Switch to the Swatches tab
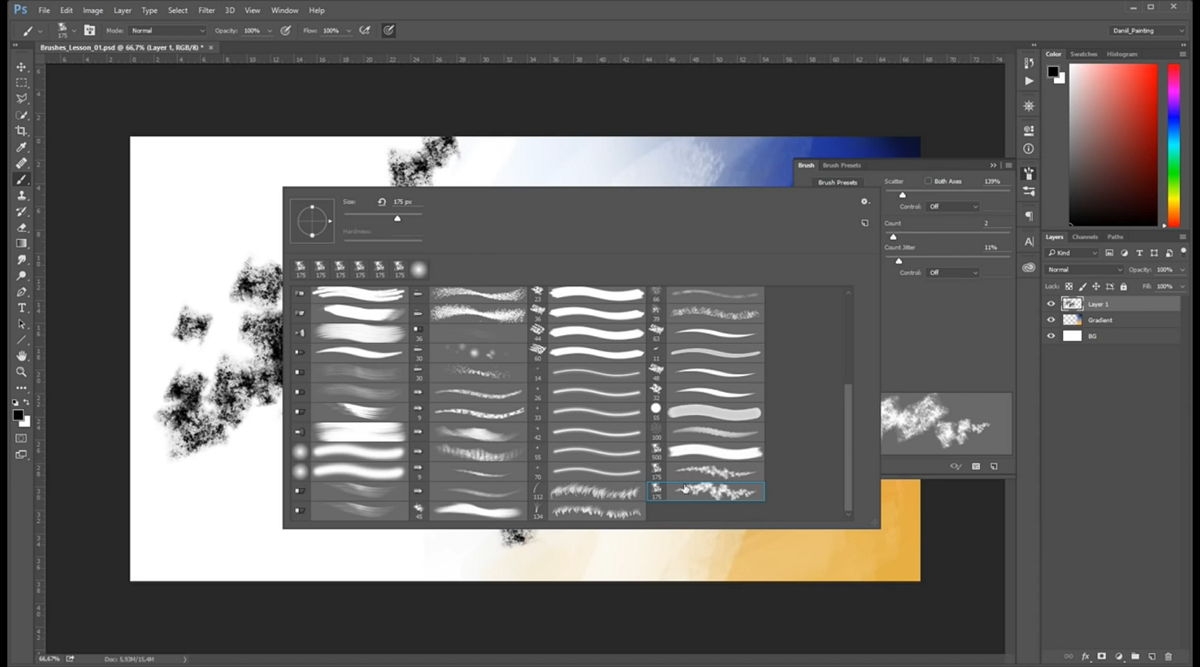 pos(1084,54)
